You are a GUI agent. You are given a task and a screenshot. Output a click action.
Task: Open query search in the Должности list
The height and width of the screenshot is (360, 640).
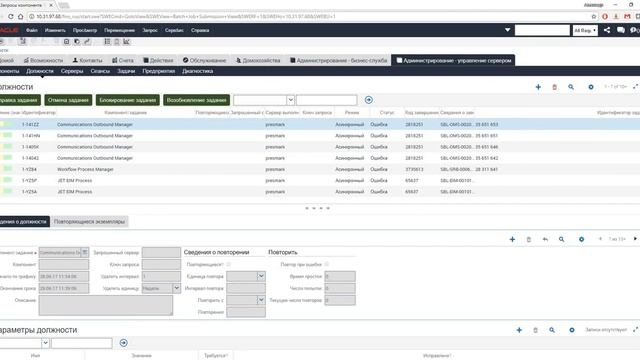[x=571, y=87]
